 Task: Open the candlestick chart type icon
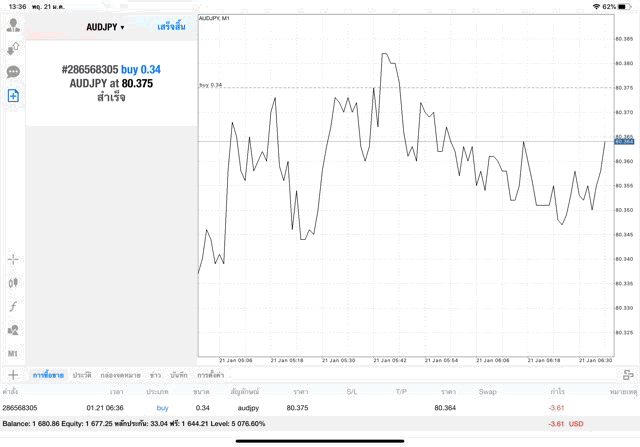pos(13,282)
